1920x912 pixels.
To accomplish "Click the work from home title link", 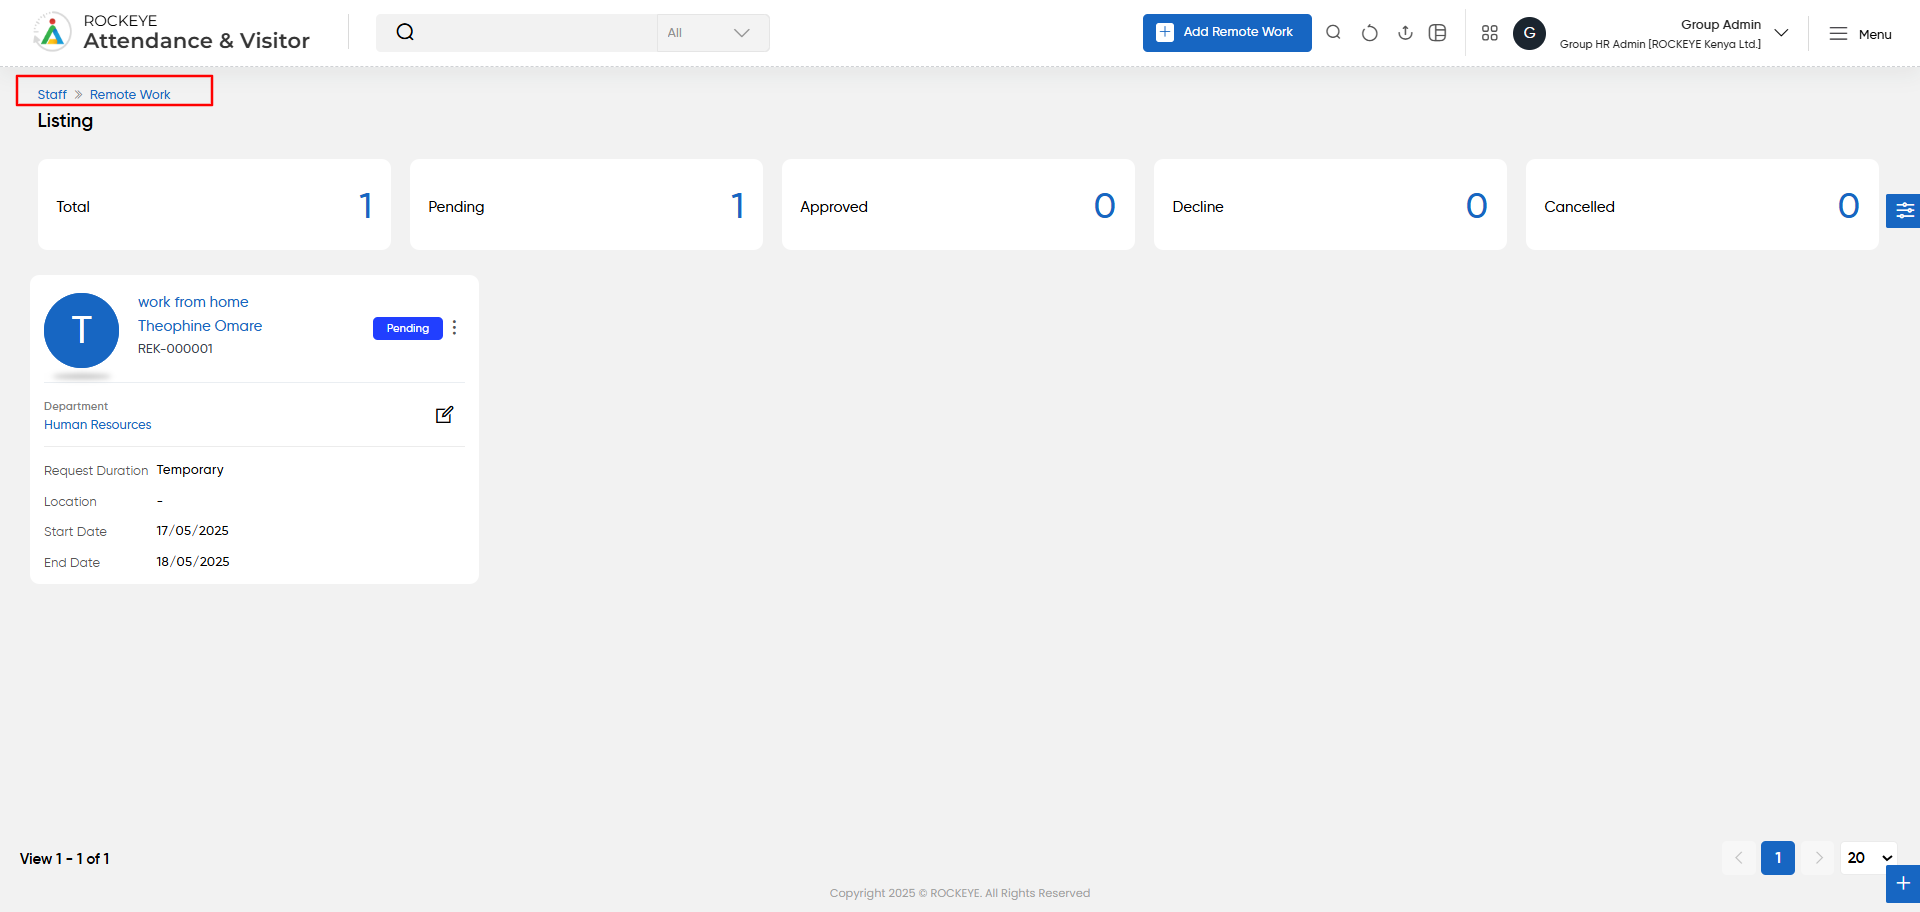I will 193,302.
